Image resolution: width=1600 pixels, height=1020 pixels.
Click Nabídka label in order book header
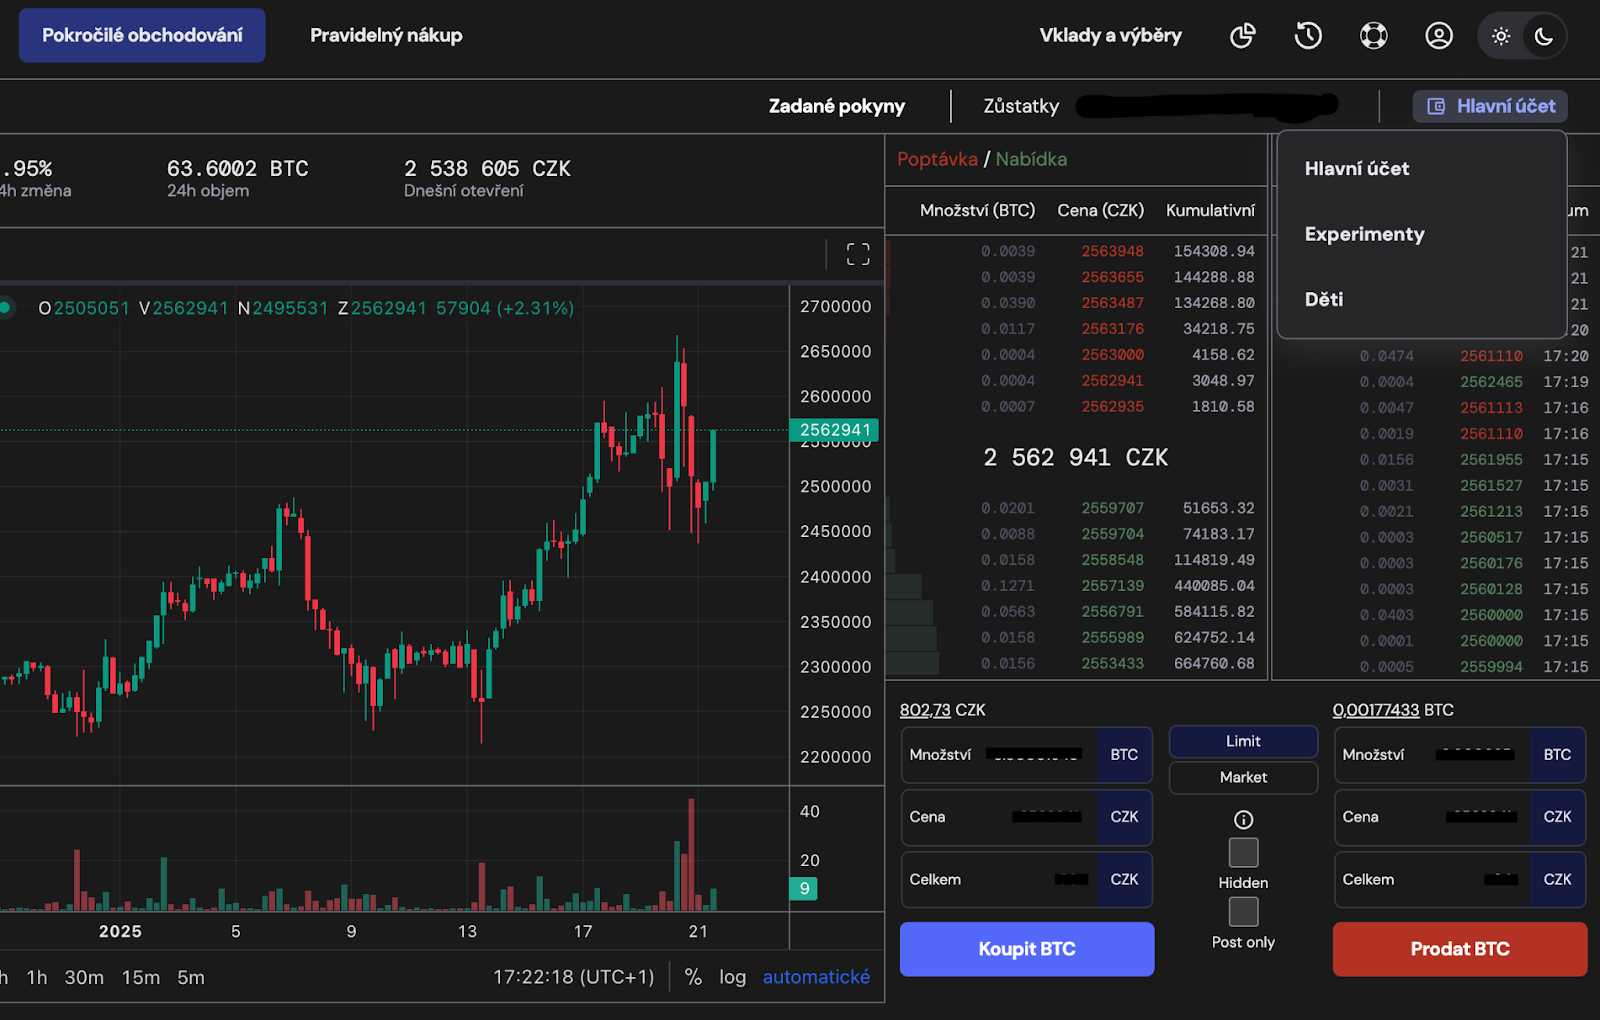pos(1031,159)
